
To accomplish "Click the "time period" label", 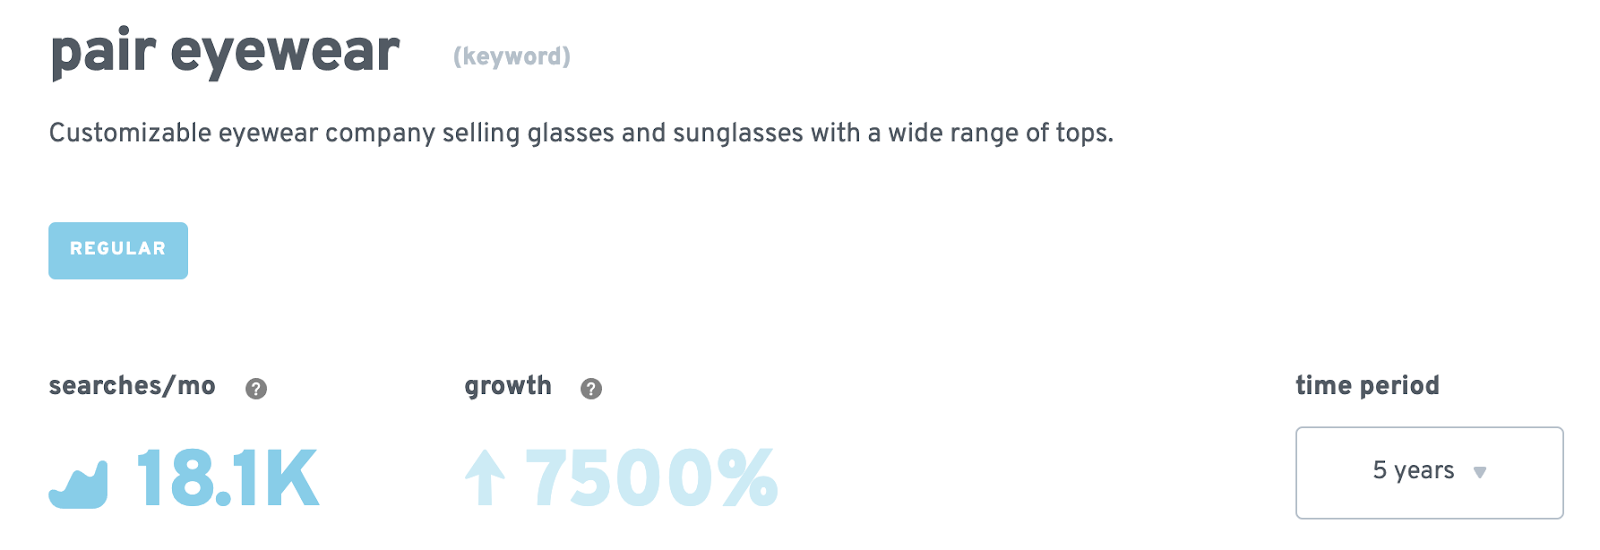I will [1367, 386].
